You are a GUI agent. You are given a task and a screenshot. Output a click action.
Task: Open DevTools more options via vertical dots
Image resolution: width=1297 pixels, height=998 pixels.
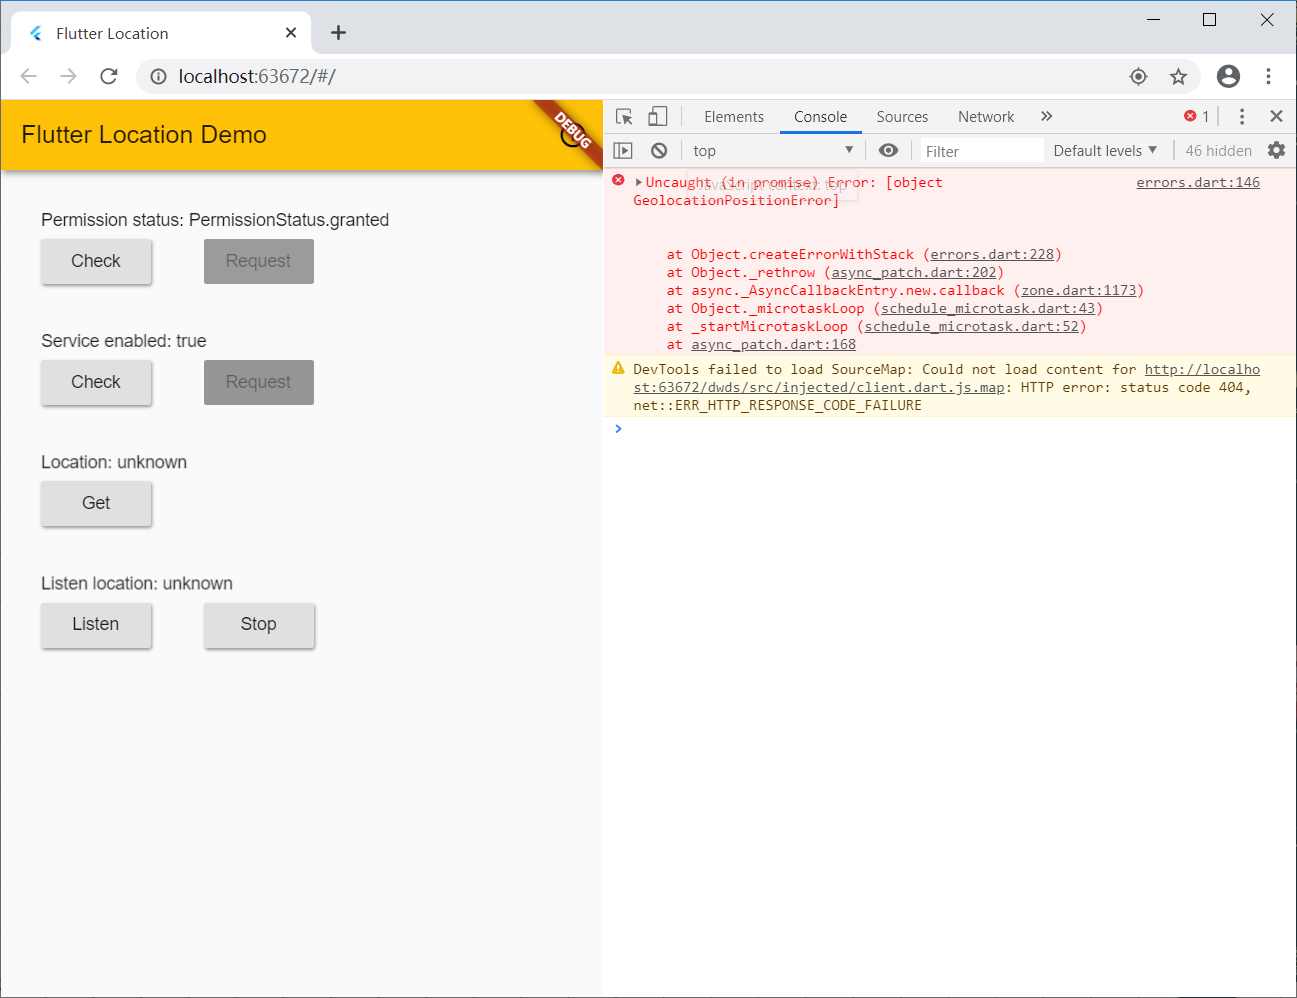pyautogui.click(x=1243, y=116)
